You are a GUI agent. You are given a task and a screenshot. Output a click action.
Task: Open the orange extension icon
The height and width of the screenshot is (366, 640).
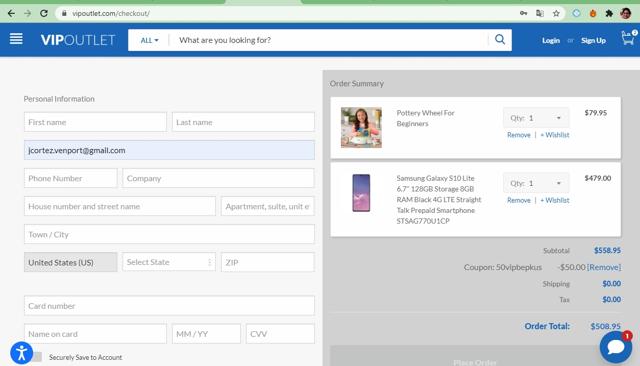pyautogui.click(x=593, y=13)
